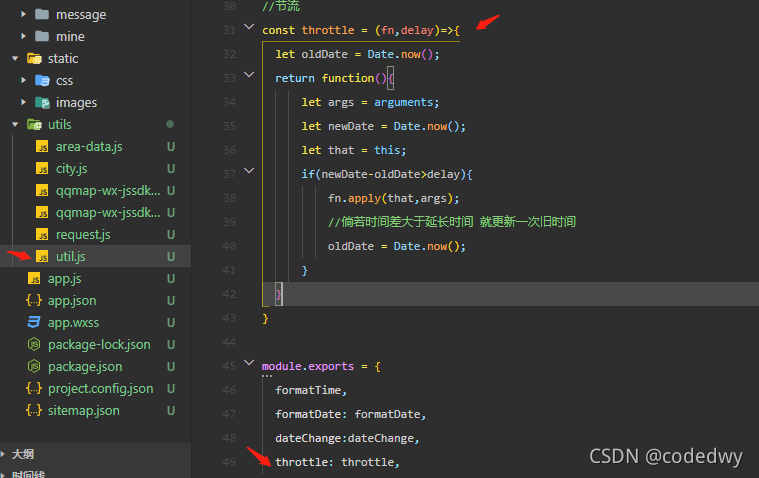The height and width of the screenshot is (478, 759).
Task: Click the JS icon of area-data.js
Action: (42, 146)
